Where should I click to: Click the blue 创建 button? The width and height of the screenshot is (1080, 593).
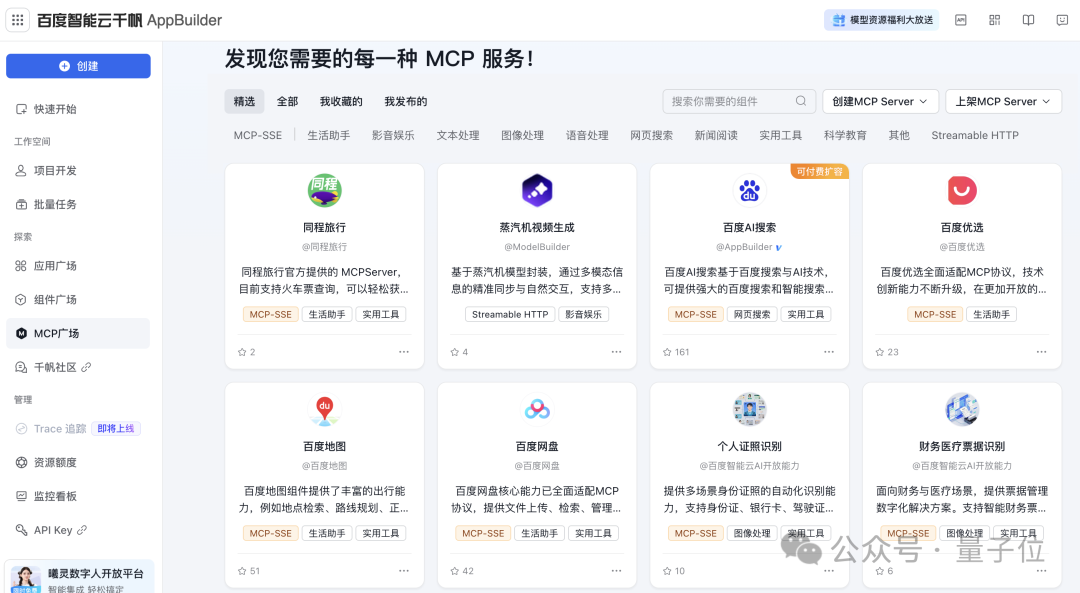pos(78,66)
